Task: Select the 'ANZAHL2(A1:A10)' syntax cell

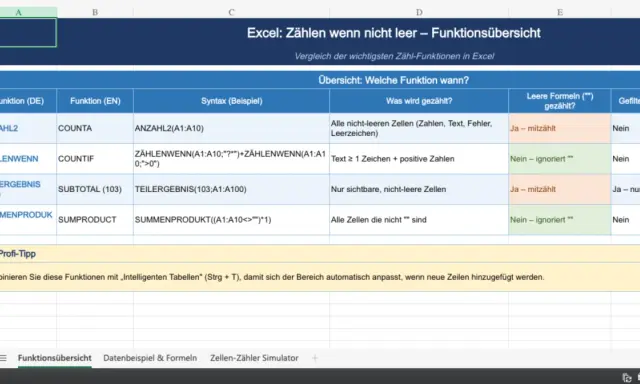Action: (231, 128)
